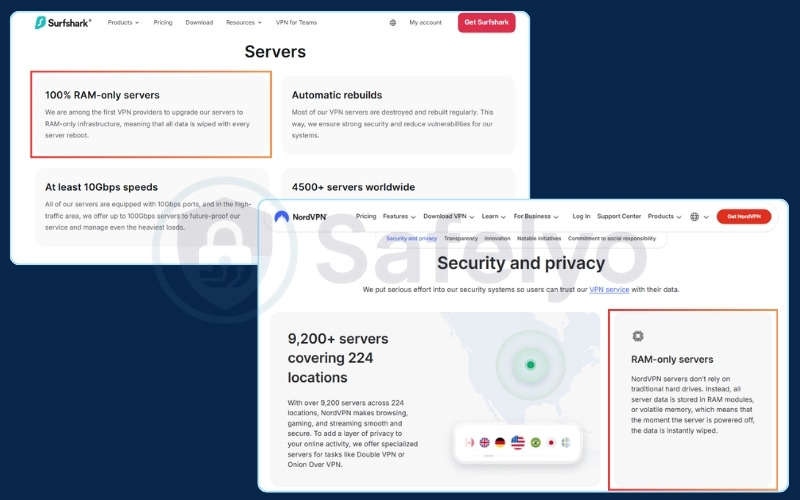Click the Servers page heading
The height and width of the screenshot is (500, 800).
[275, 52]
